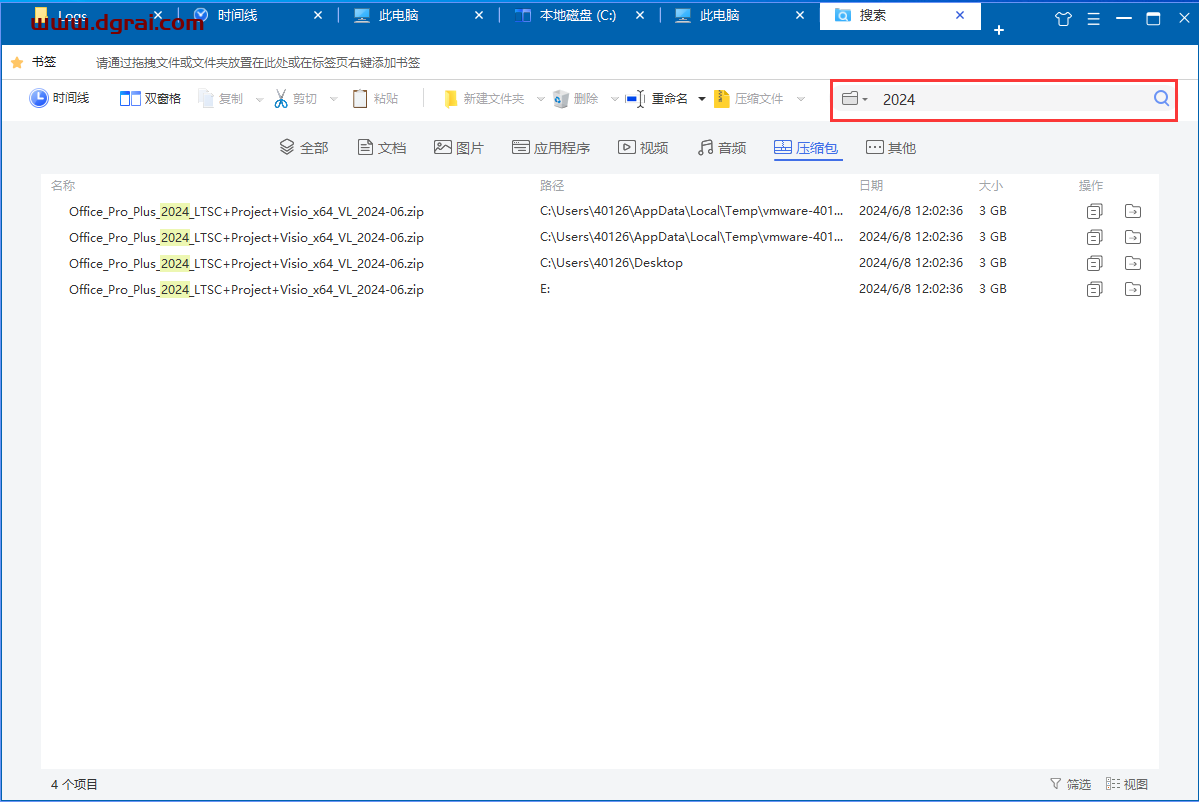
Task: Switch to the Logs tab
Action: tap(72, 15)
